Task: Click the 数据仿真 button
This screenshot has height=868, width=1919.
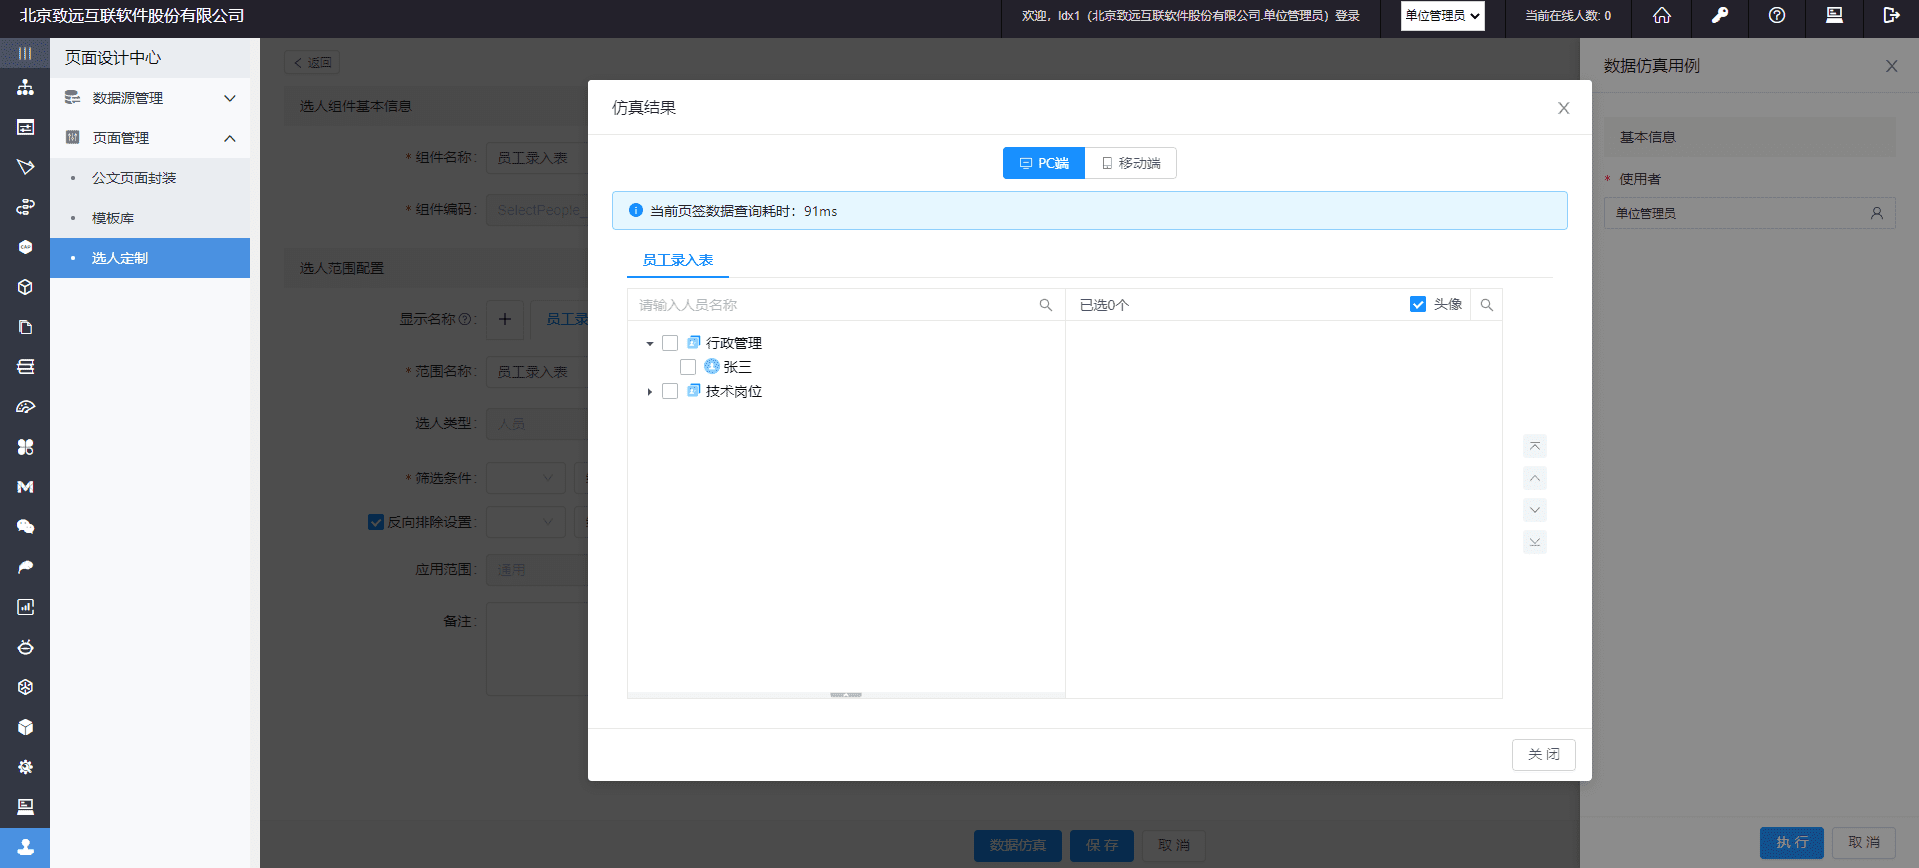Action: point(1018,846)
